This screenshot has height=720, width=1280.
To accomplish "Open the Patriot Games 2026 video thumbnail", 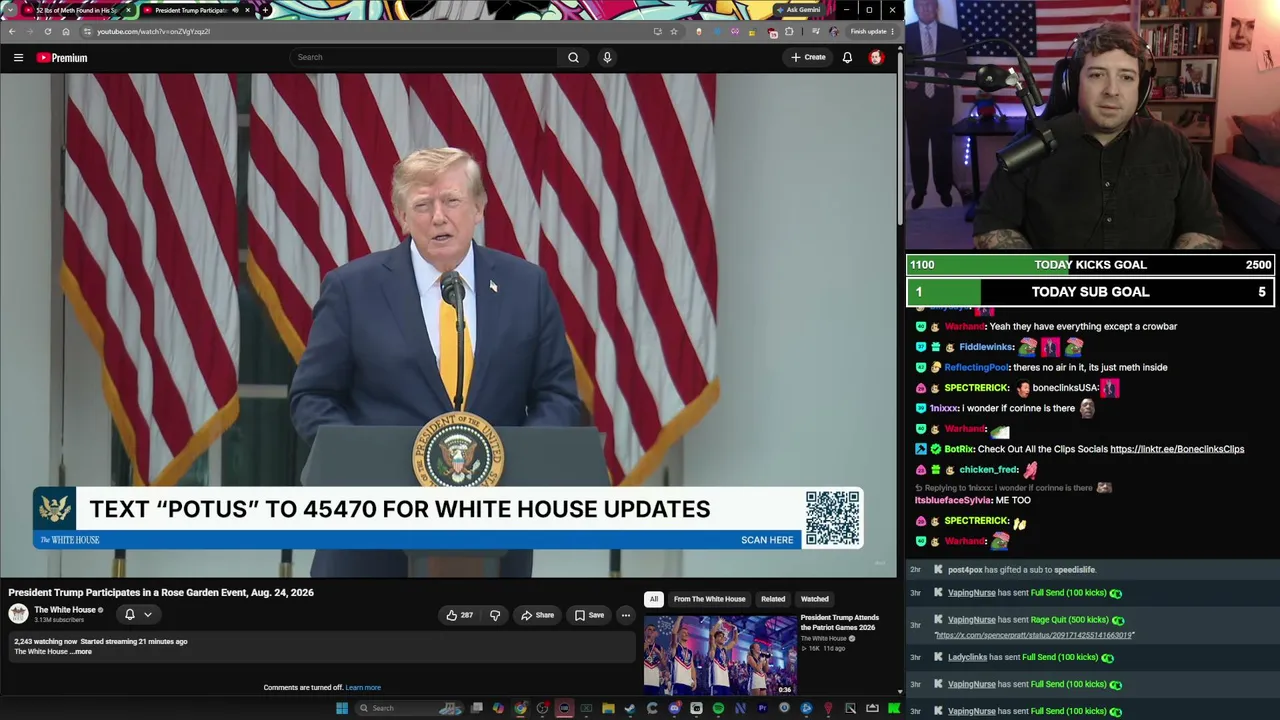I will (720, 655).
